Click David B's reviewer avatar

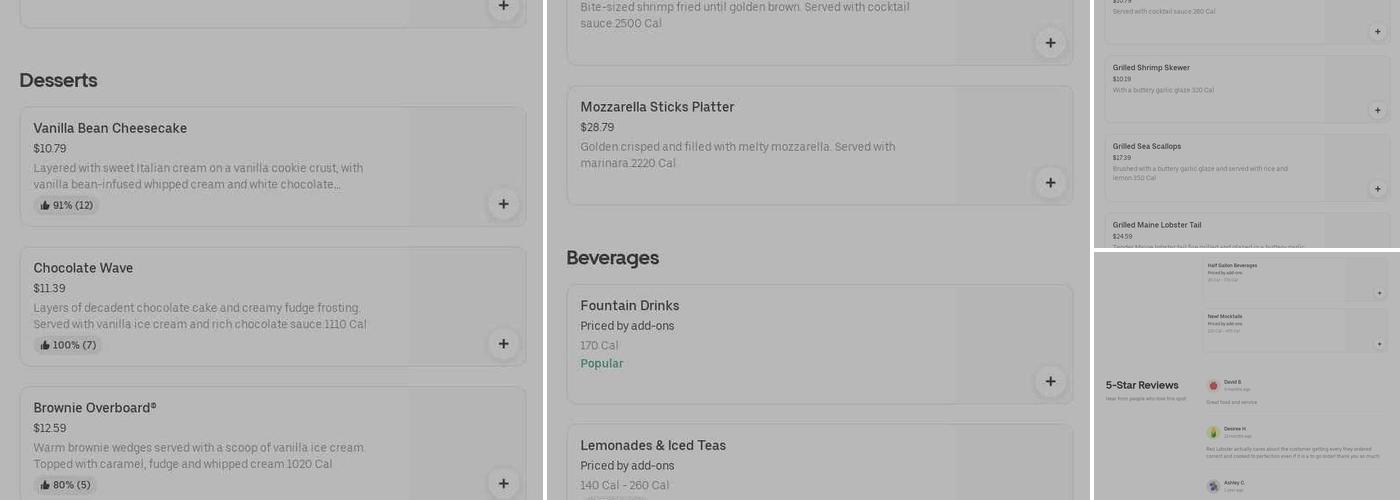[1213, 385]
